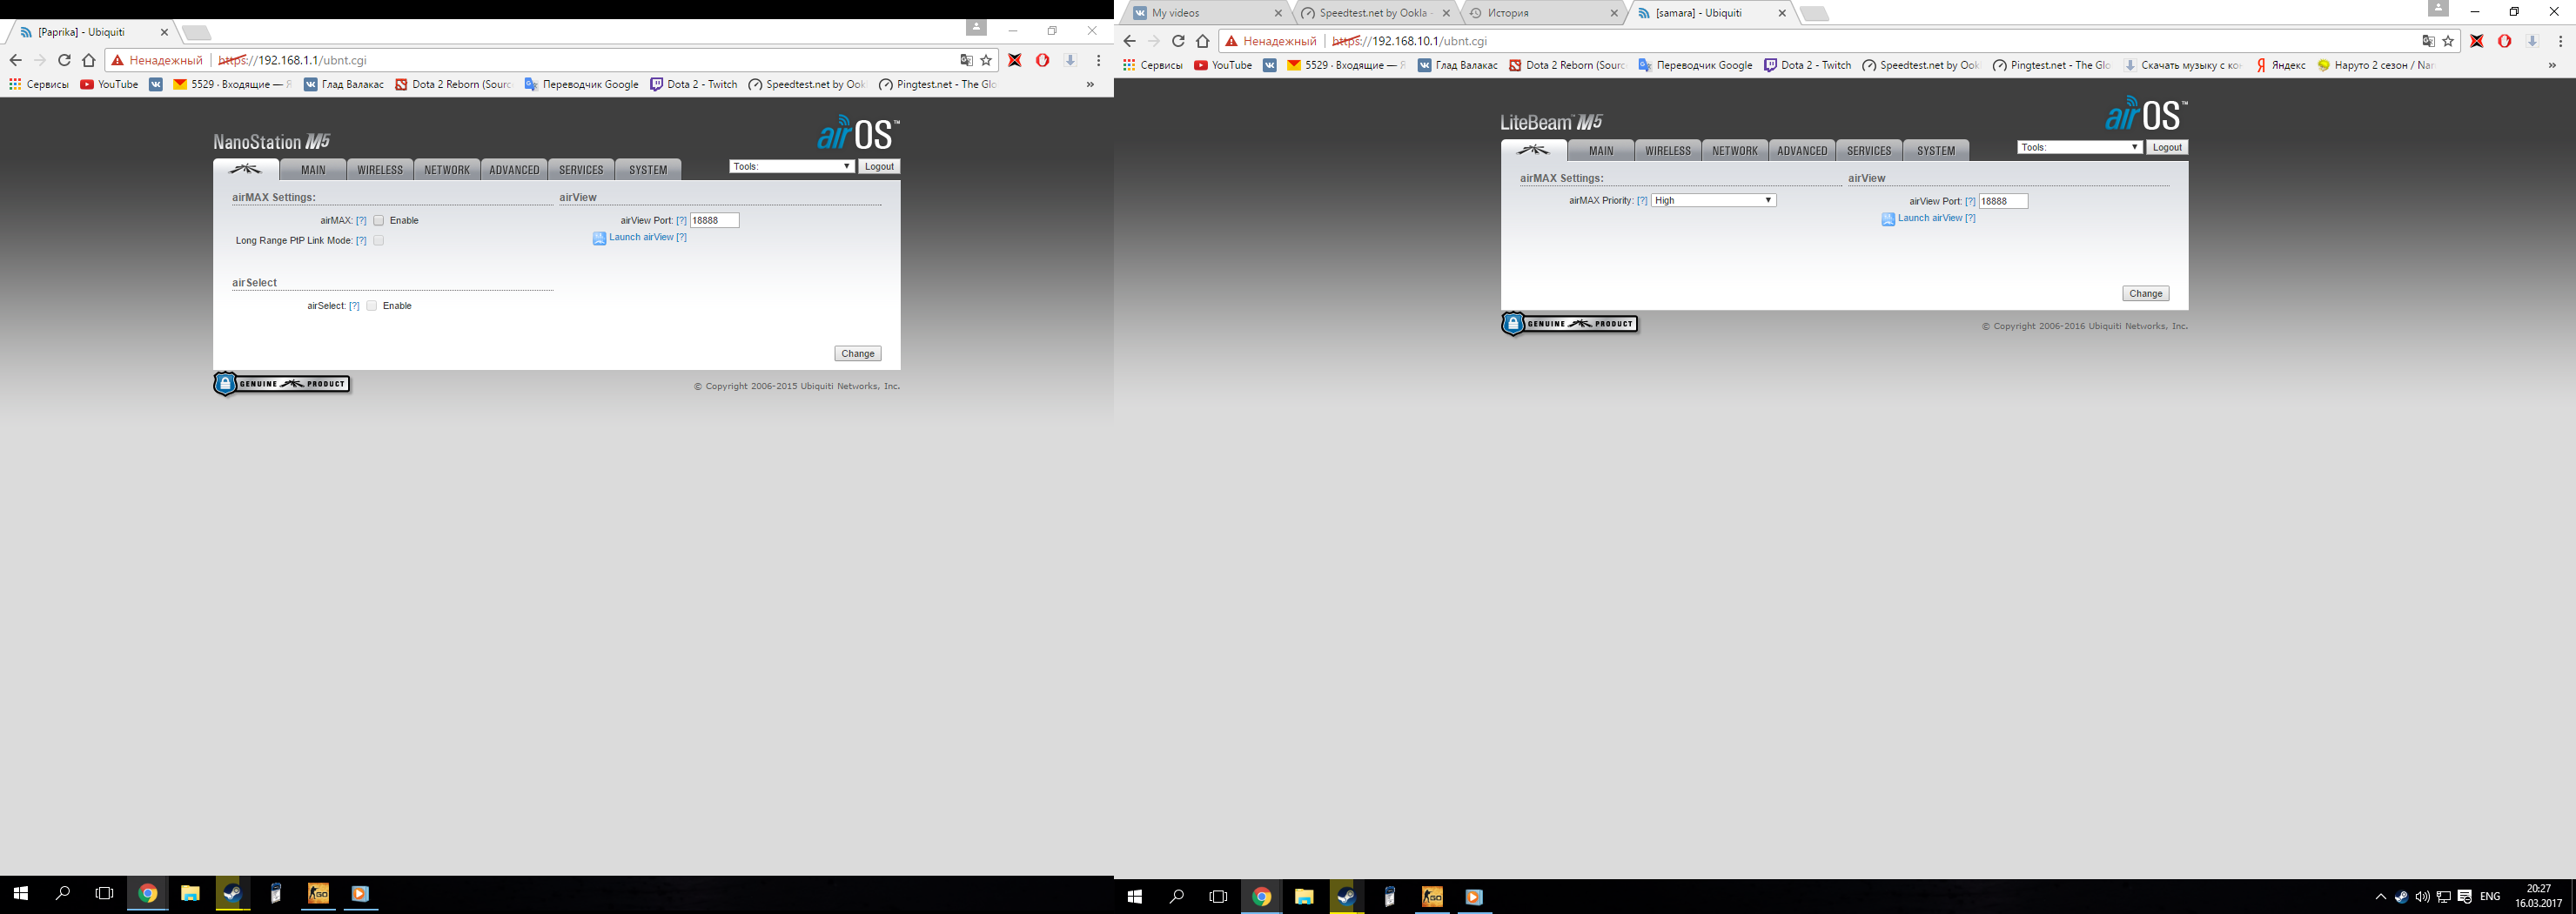The width and height of the screenshot is (2576, 914).
Task: Click Logout in the LiteBeam panel
Action: 2166,148
